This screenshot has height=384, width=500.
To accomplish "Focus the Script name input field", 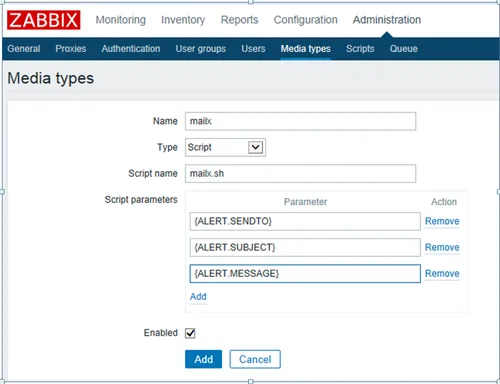I will click(x=300, y=173).
